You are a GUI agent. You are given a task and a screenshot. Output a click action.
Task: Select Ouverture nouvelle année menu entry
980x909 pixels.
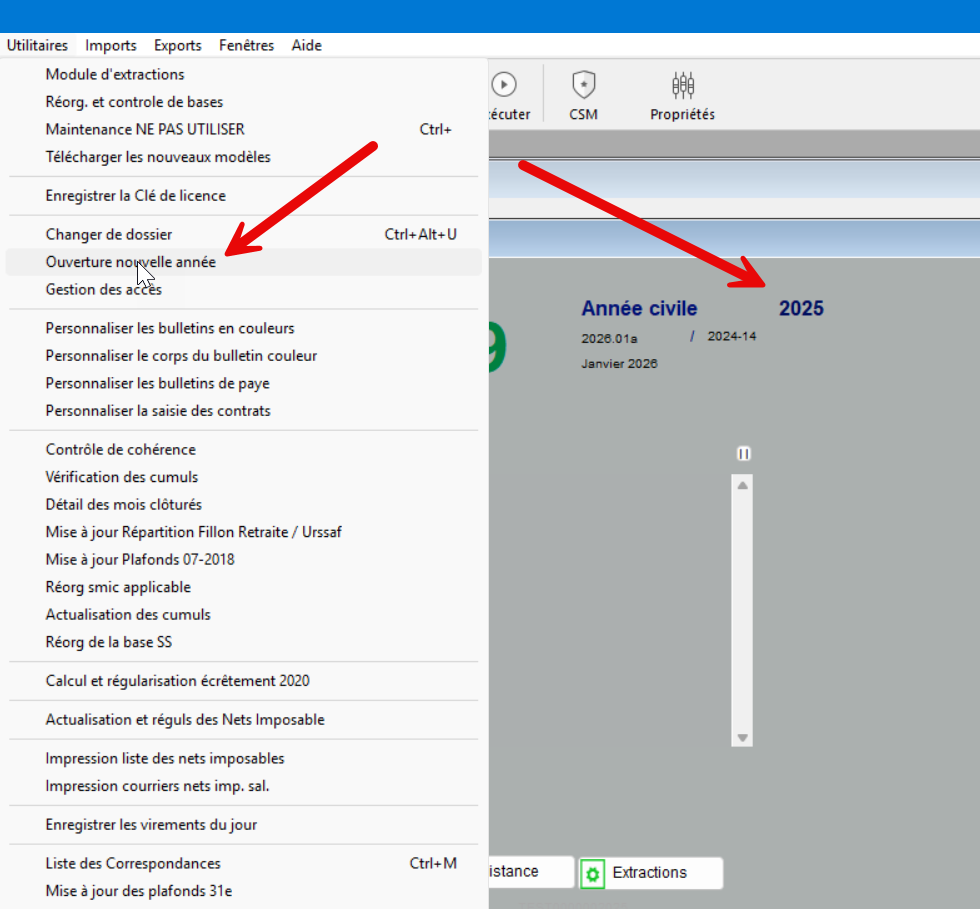[x=130, y=262]
